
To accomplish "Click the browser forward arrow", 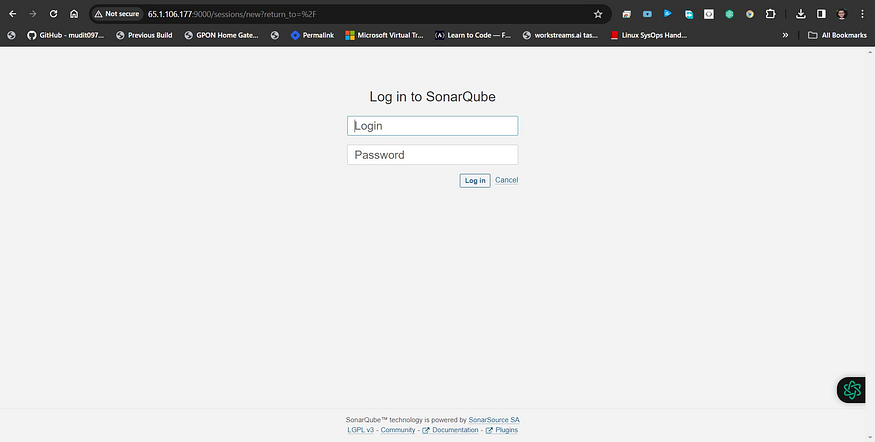I will 33,14.
